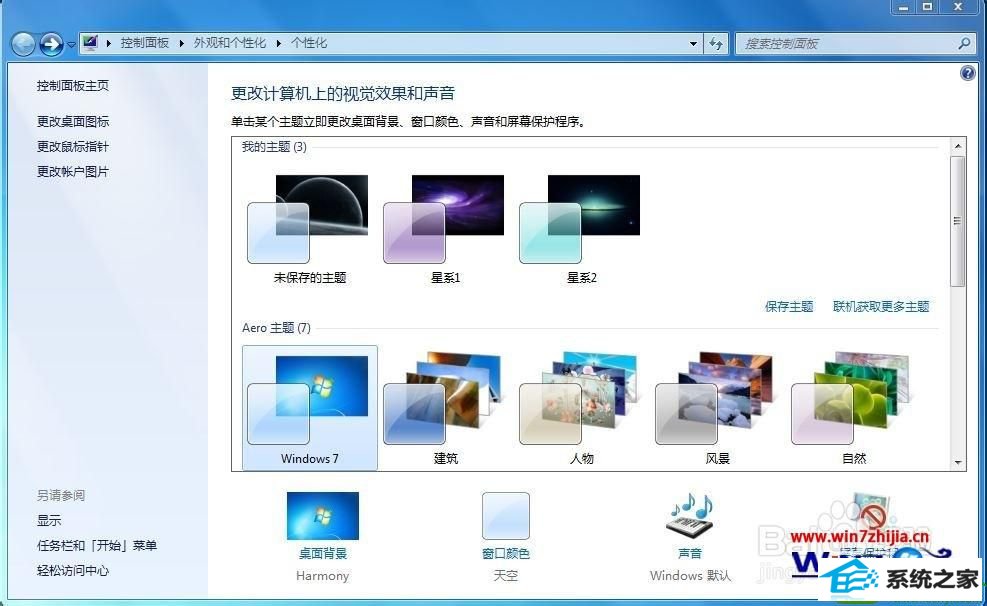Image resolution: width=987 pixels, height=606 pixels.
Task: Go back with the Back arrow button
Action: click(23, 44)
